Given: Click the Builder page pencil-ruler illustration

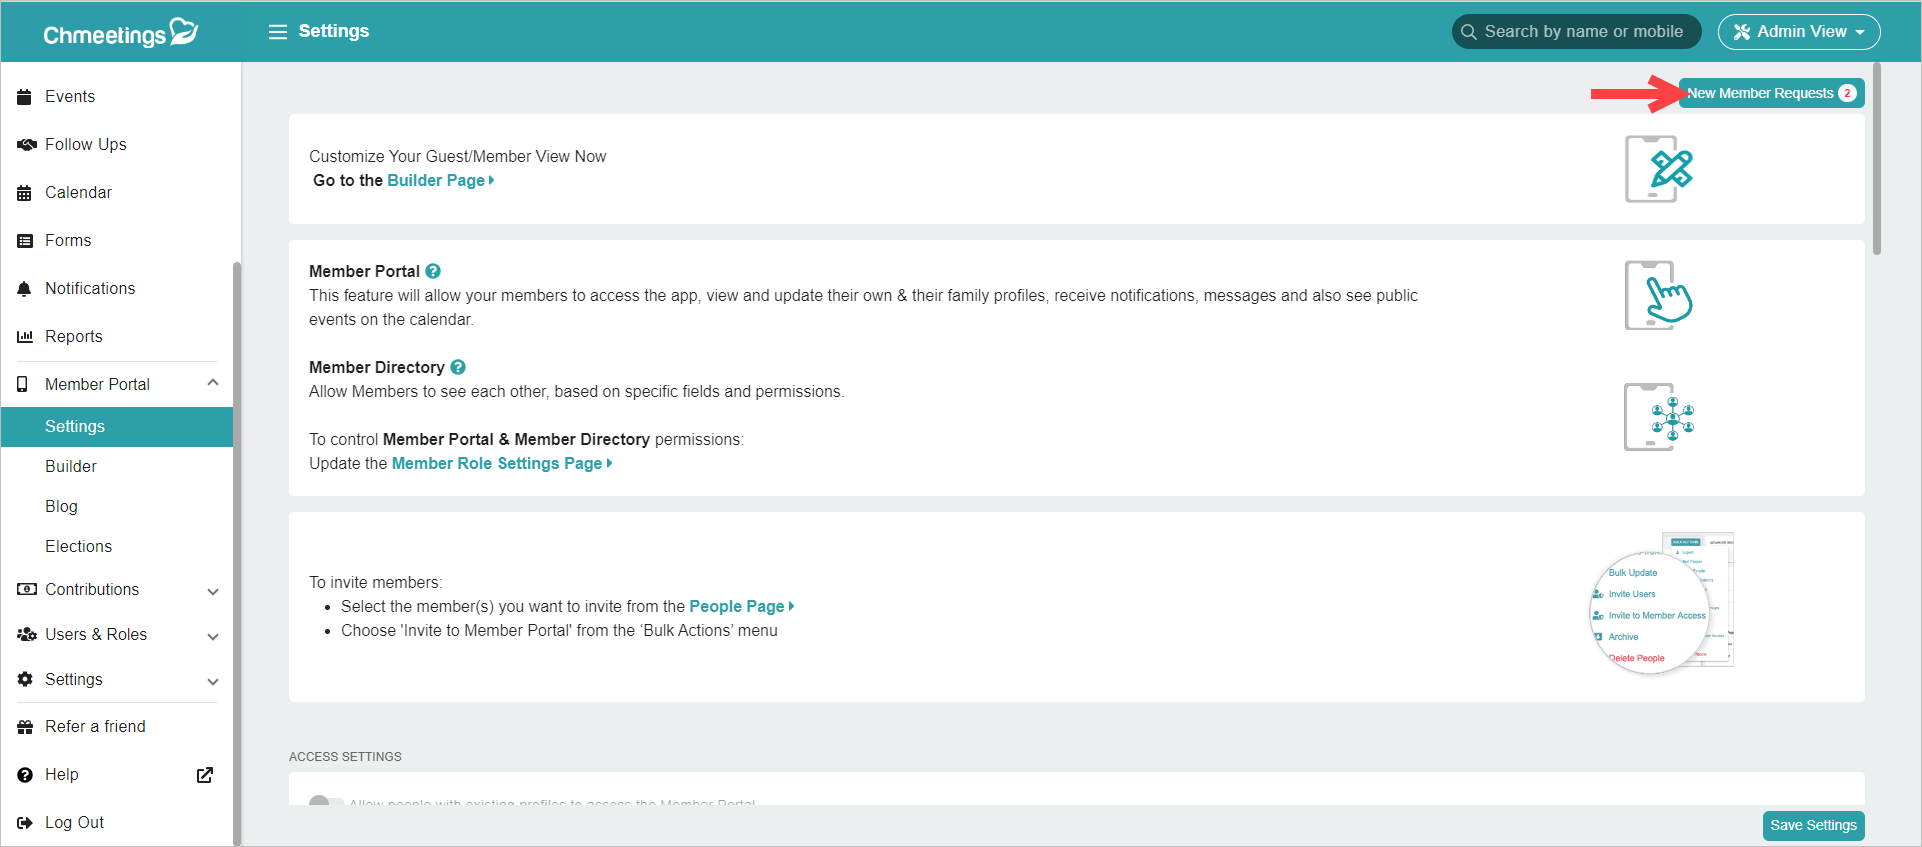Looking at the screenshot, I should click(x=1659, y=169).
